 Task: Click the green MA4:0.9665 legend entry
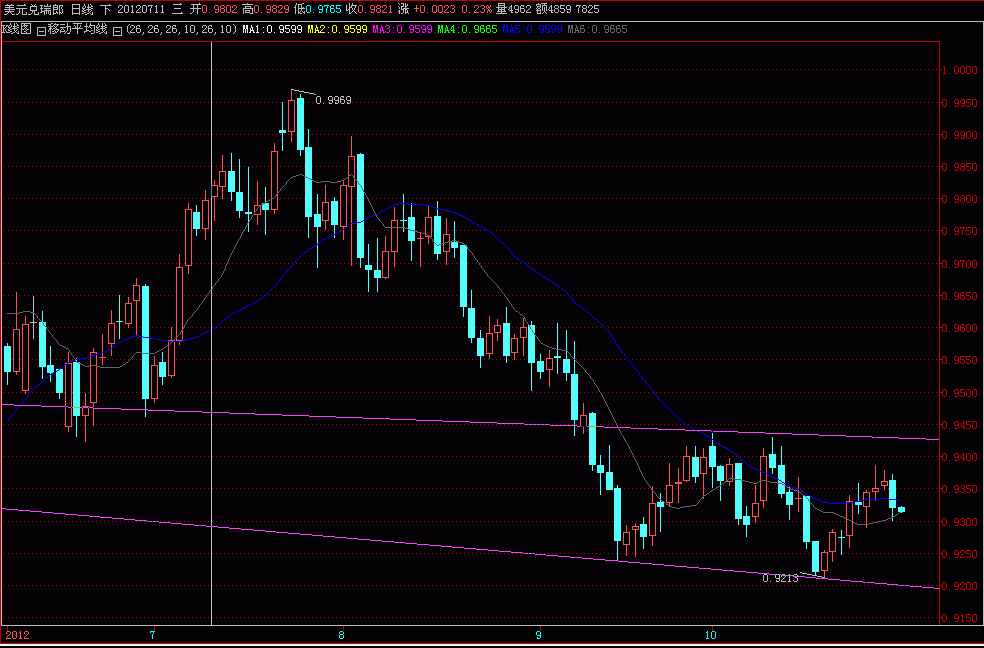tap(468, 29)
